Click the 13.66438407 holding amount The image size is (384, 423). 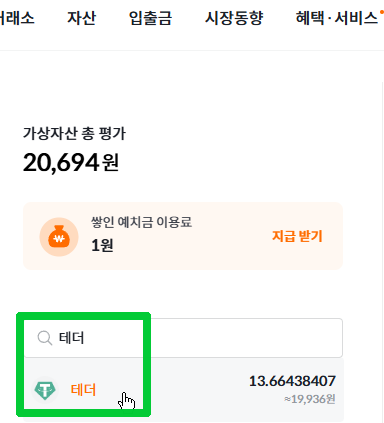coord(292,381)
